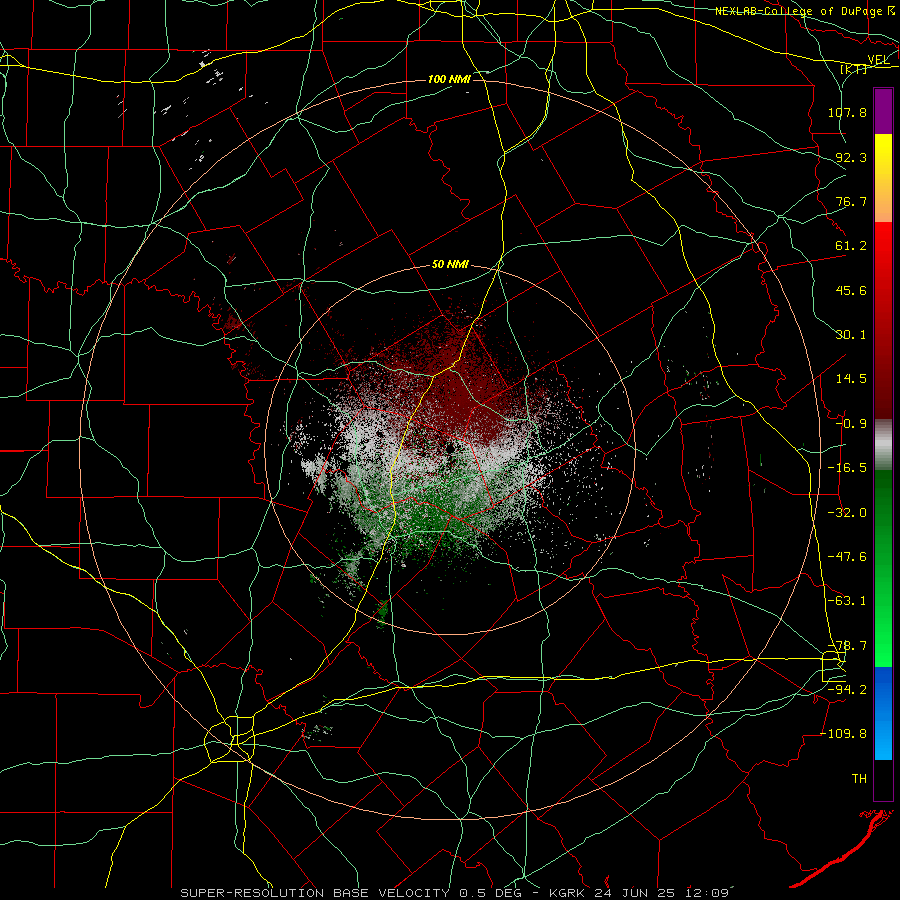
Task: Click the -47.6 value on velocity scale
Action: [x=847, y=557]
